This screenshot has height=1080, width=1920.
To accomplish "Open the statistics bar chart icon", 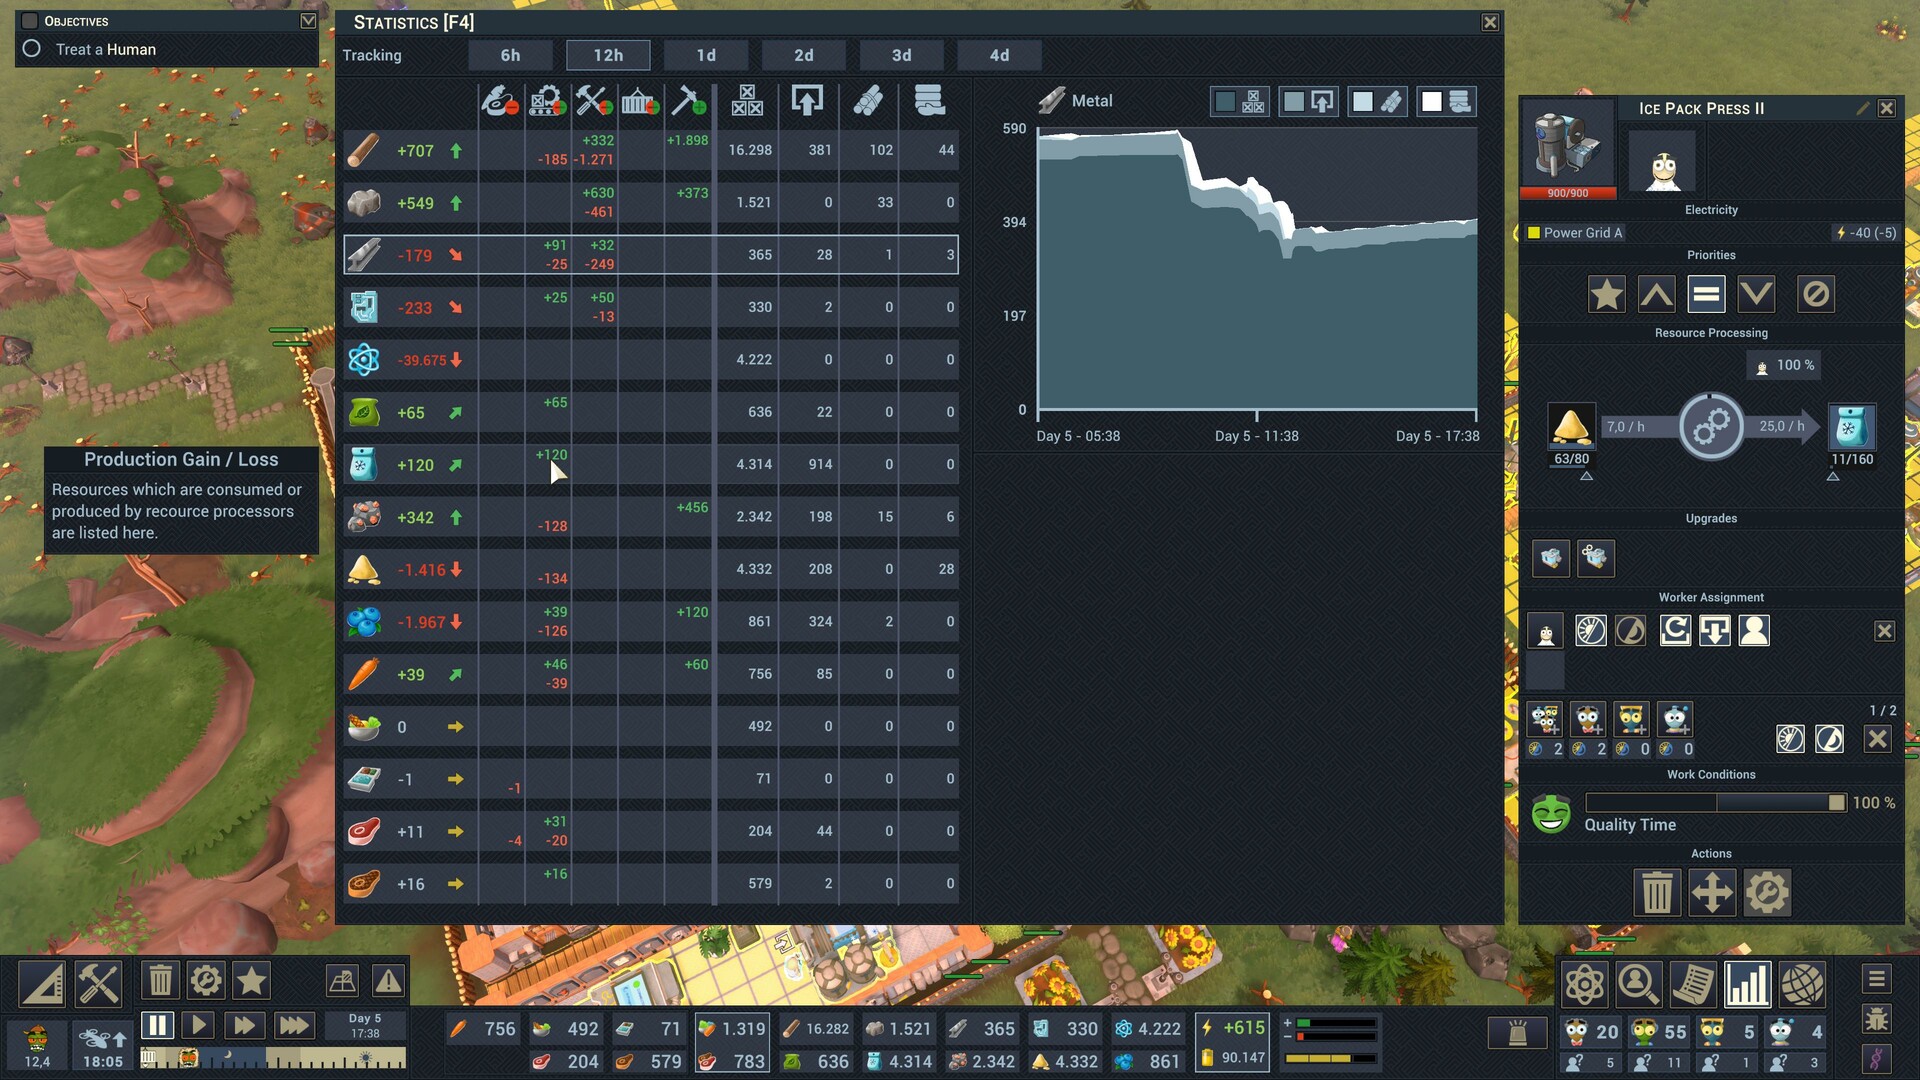I will tap(1747, 985).
